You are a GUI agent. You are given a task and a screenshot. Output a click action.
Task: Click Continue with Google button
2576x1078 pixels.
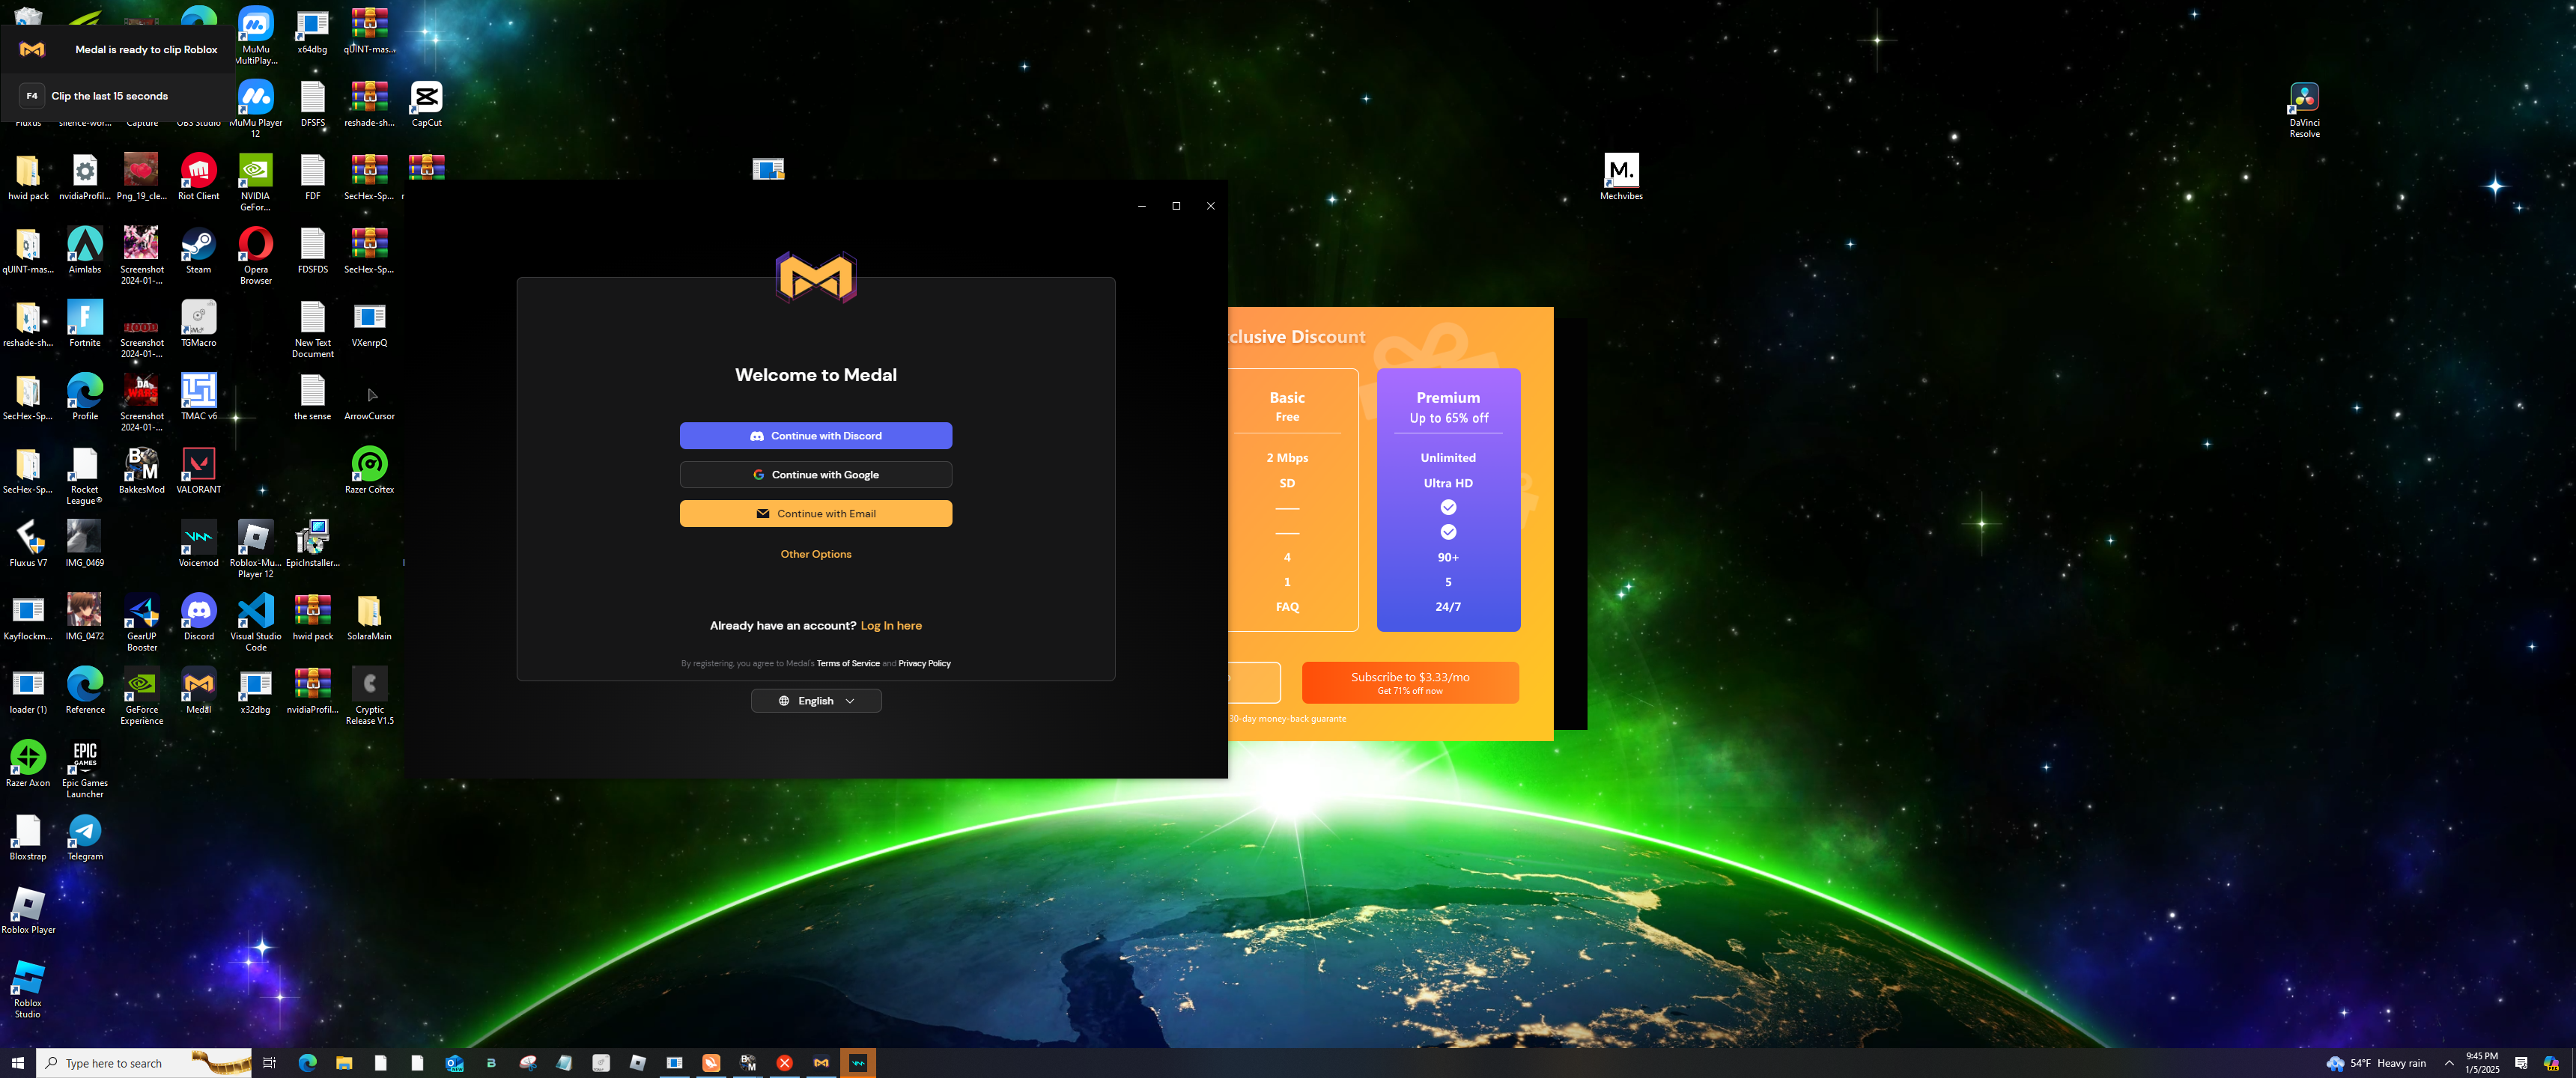pyautogui.click(x=815, y=475)
